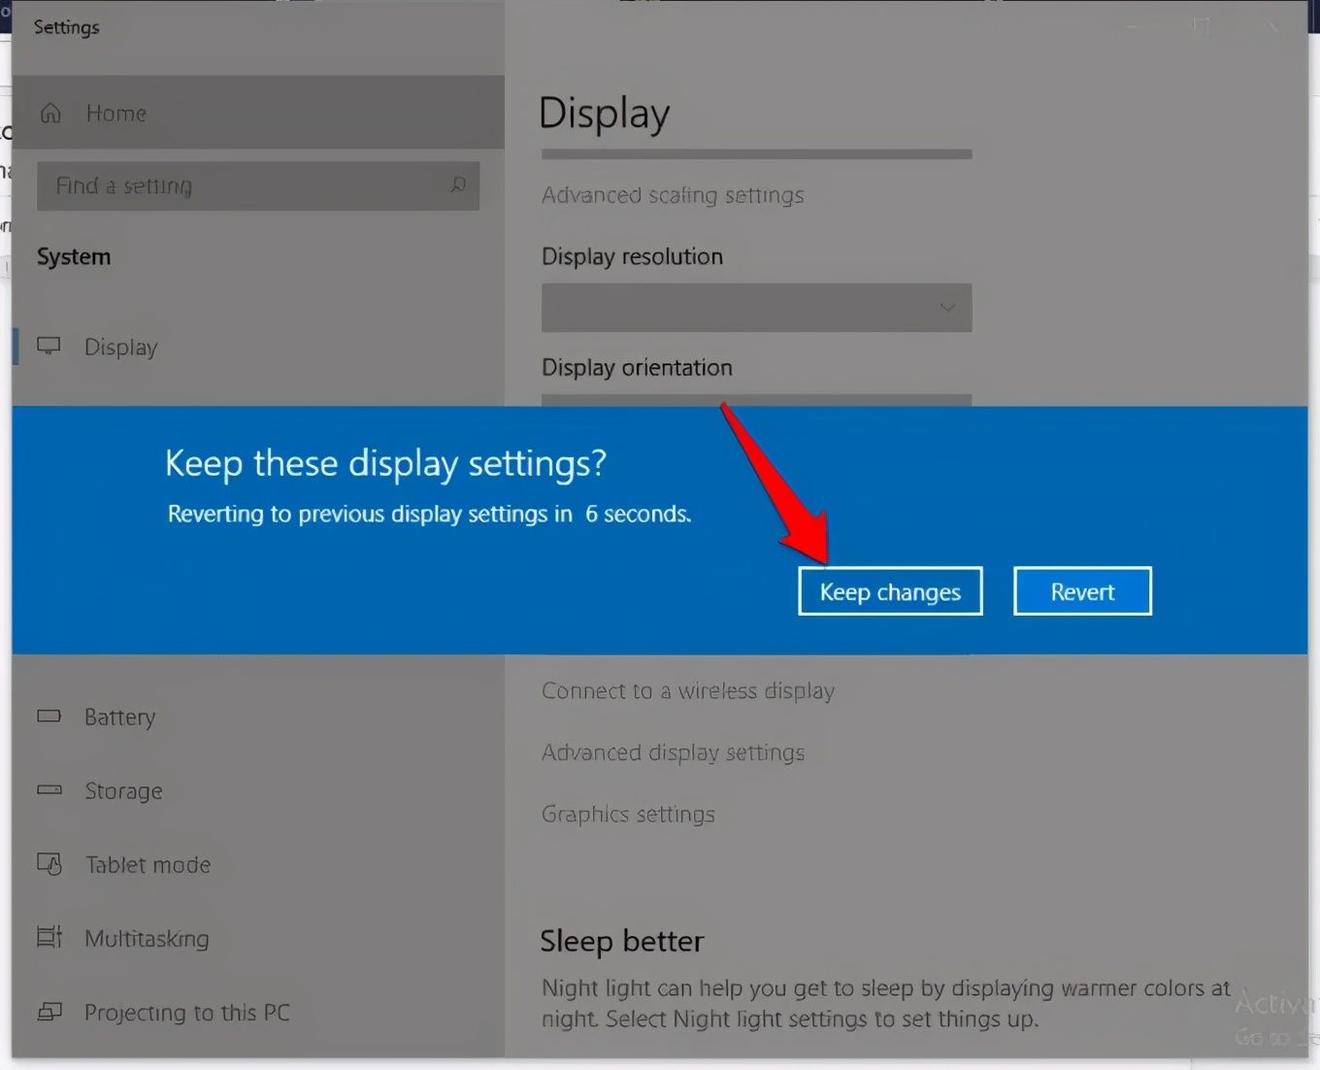The width and height of the screenshot is (1320, 1070).
Task: Select the Storage icon
Action: coord(50,790)
